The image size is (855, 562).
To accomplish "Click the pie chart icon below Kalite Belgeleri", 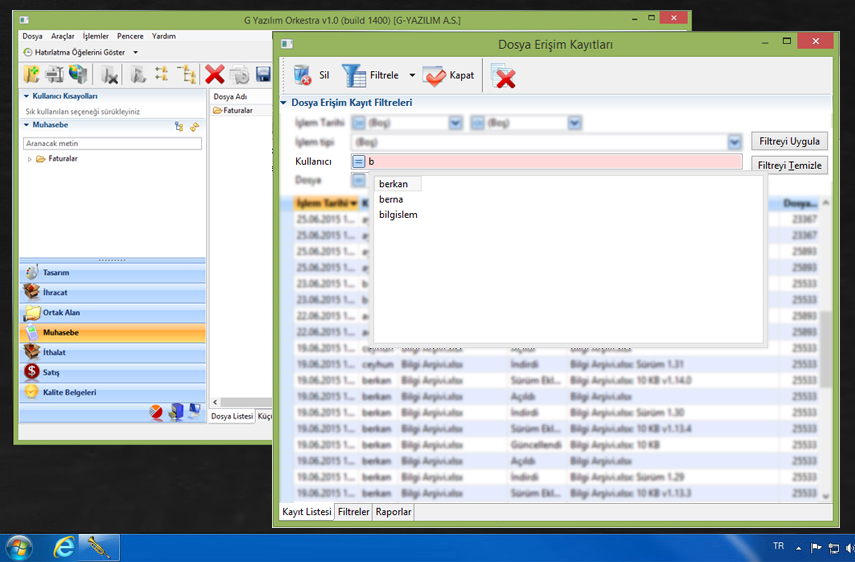I will [x=156, y=411].
